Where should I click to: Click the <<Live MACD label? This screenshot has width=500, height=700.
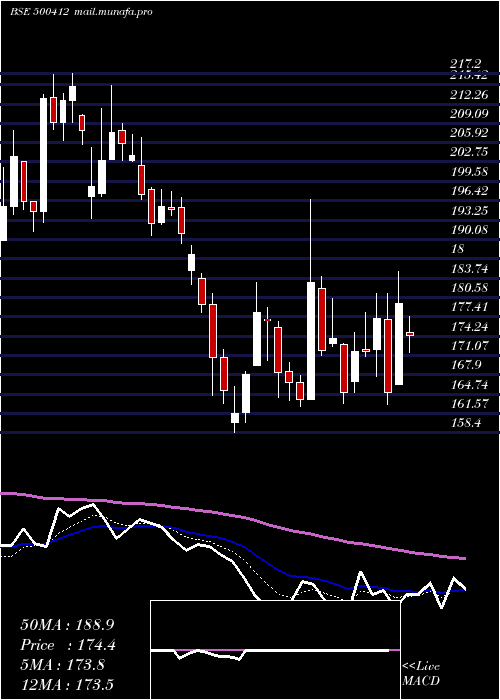pos(421,674)
